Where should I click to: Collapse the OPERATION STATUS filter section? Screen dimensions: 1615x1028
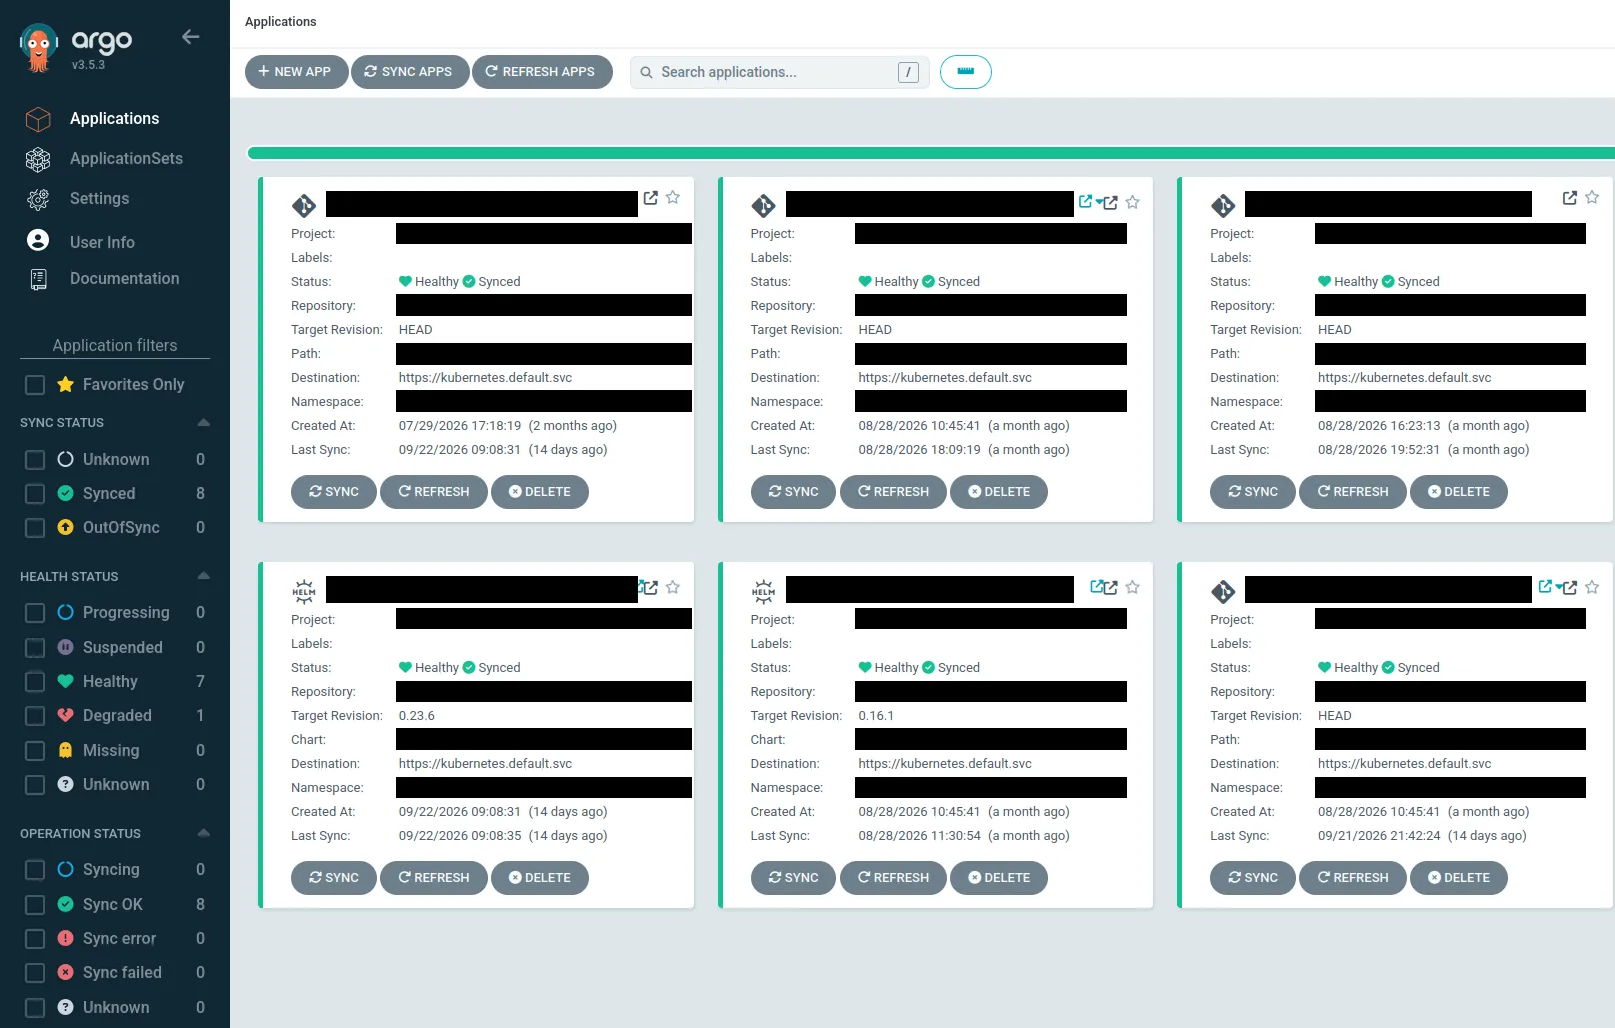click(x=203, y=833)
